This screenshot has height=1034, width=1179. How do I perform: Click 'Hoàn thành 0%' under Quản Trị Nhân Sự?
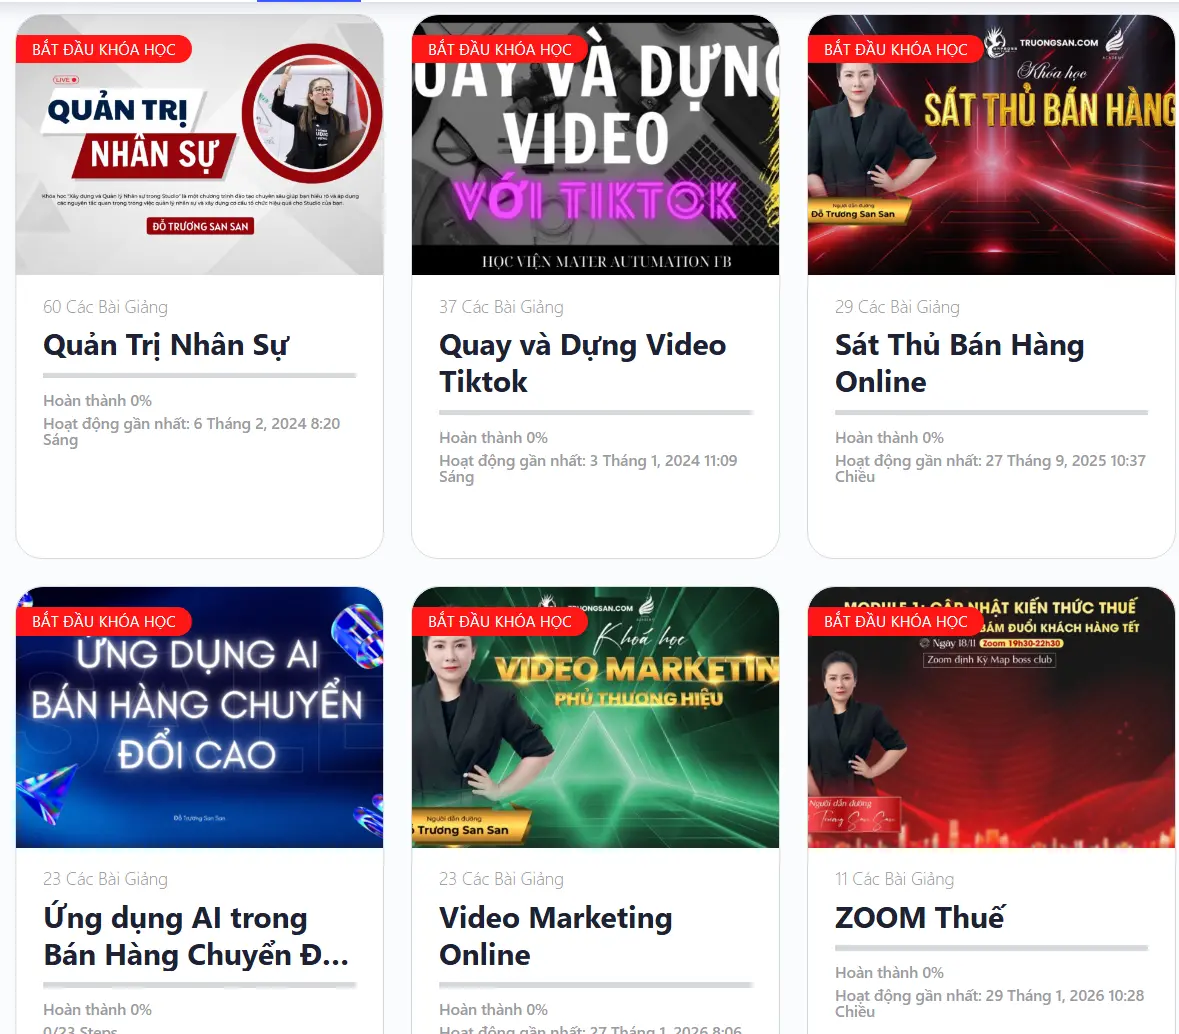[98, 401]
